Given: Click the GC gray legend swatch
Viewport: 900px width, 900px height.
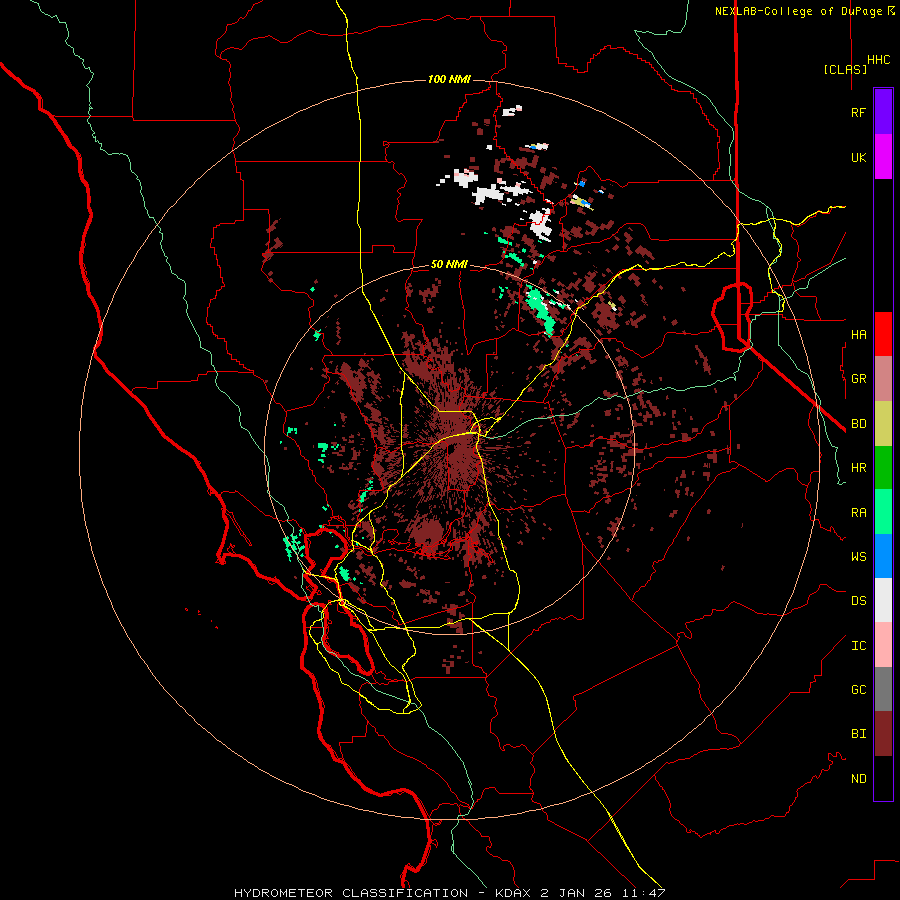Looking at the screenshot, I should click(x=883, y=689).
